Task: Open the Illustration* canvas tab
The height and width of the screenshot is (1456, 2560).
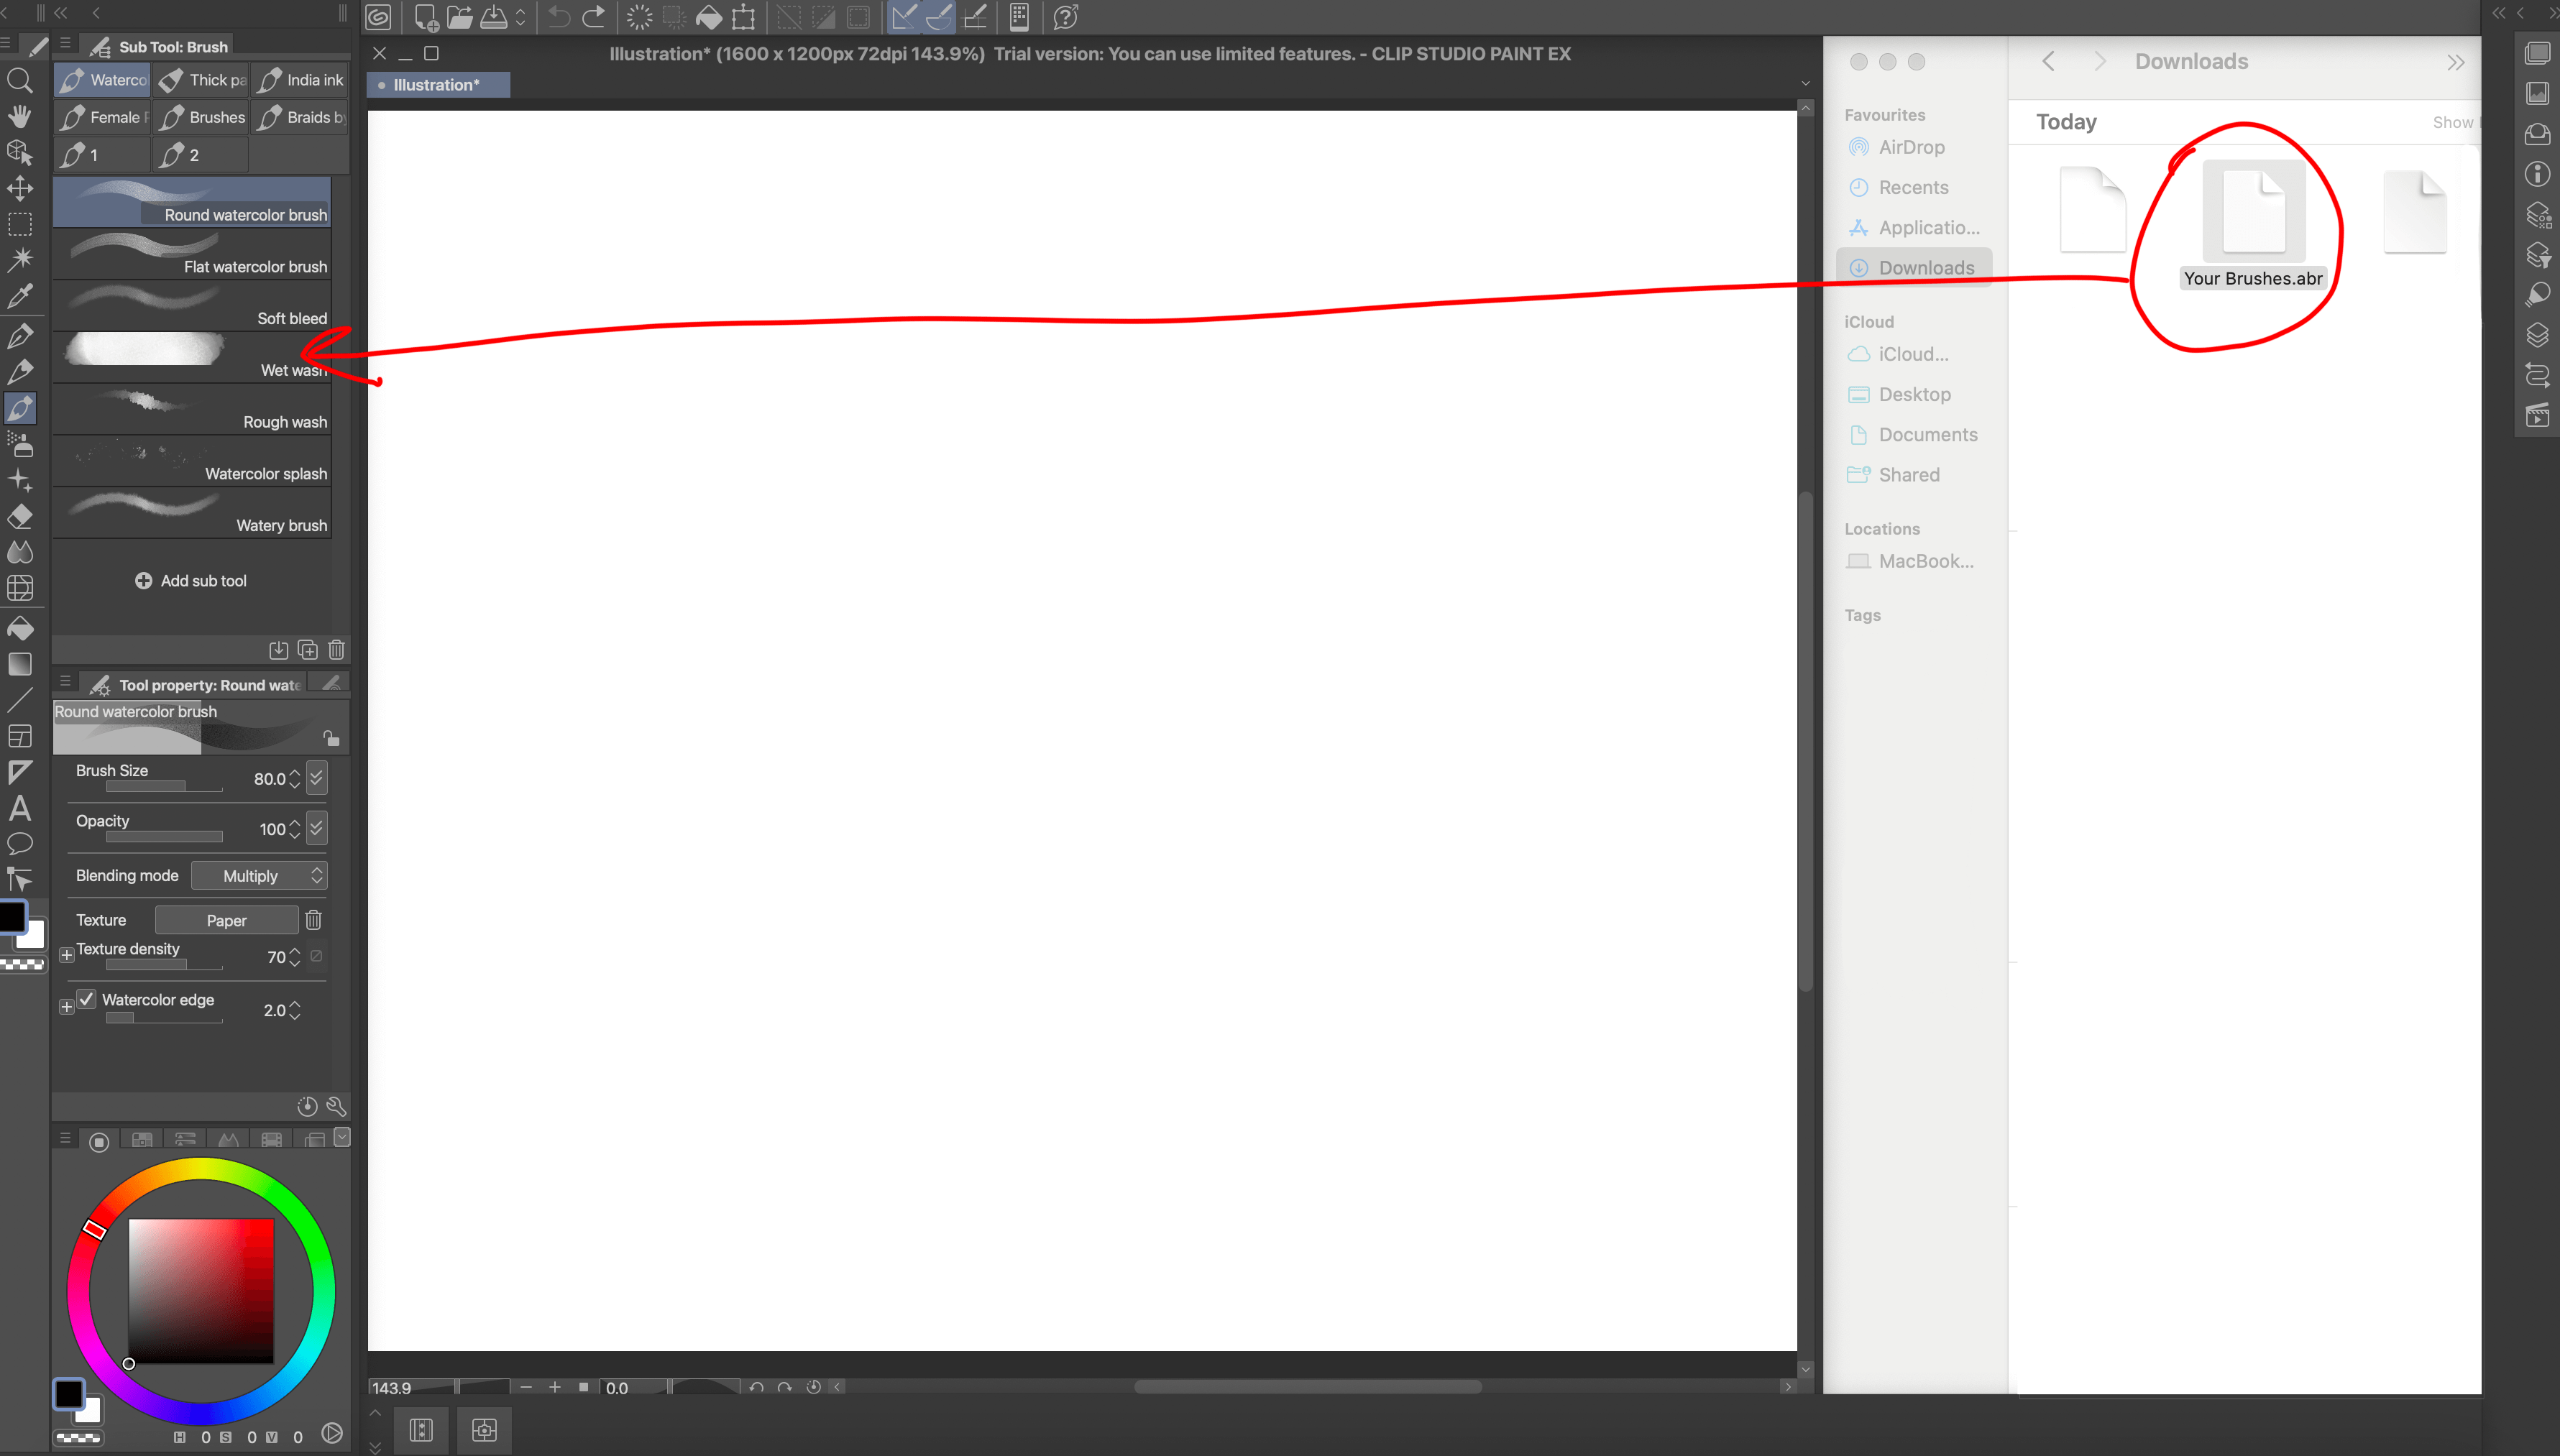Action: [437, 85]
